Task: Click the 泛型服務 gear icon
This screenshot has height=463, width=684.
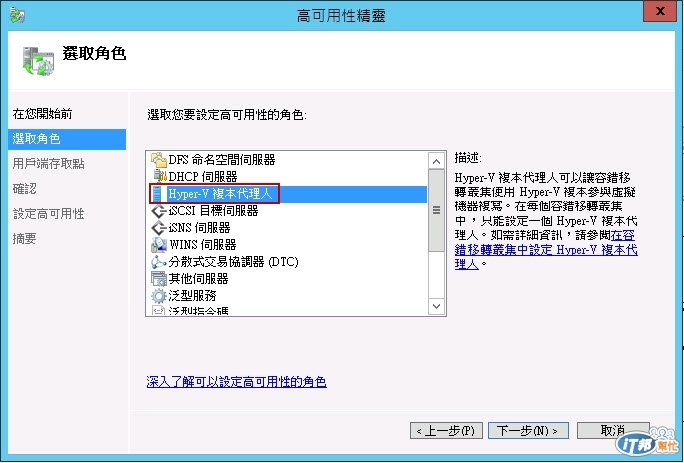Action: (x=159, y=296)
